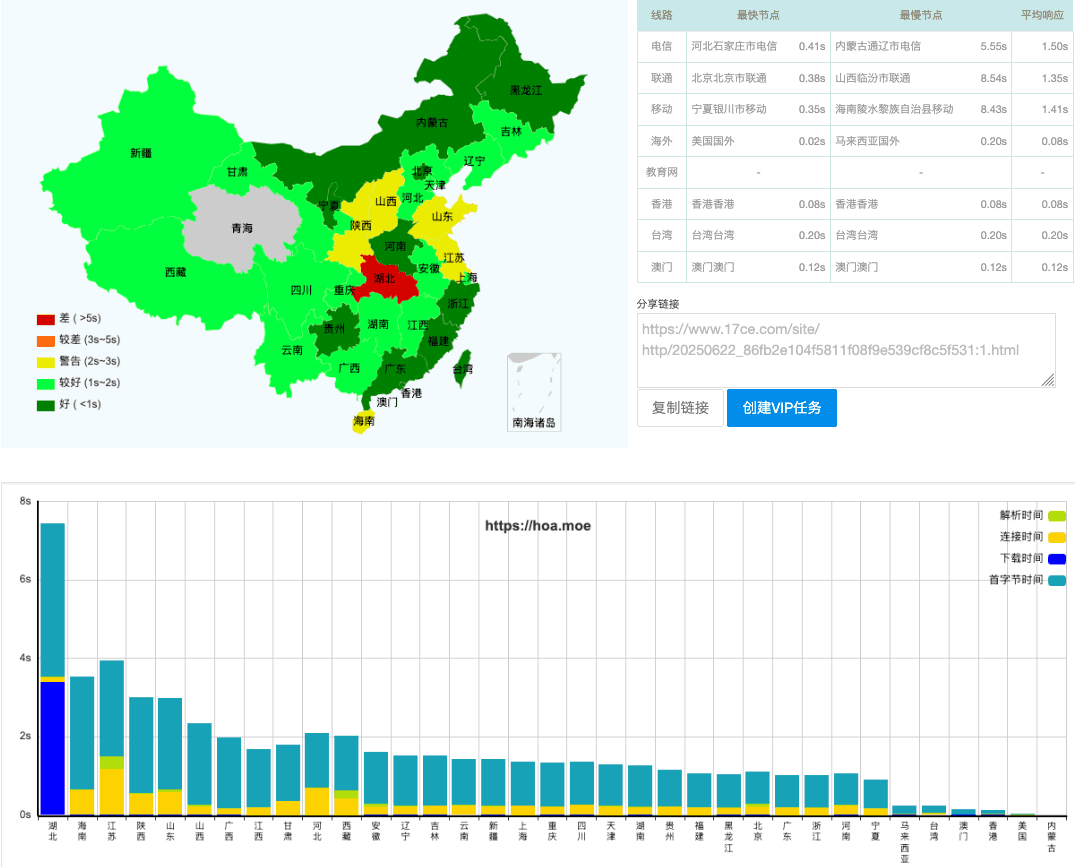This screenshot has height=867, width=1076.
Task: Click the yellow 警告 (2s~3s) legend swatch
Action: 45,362
